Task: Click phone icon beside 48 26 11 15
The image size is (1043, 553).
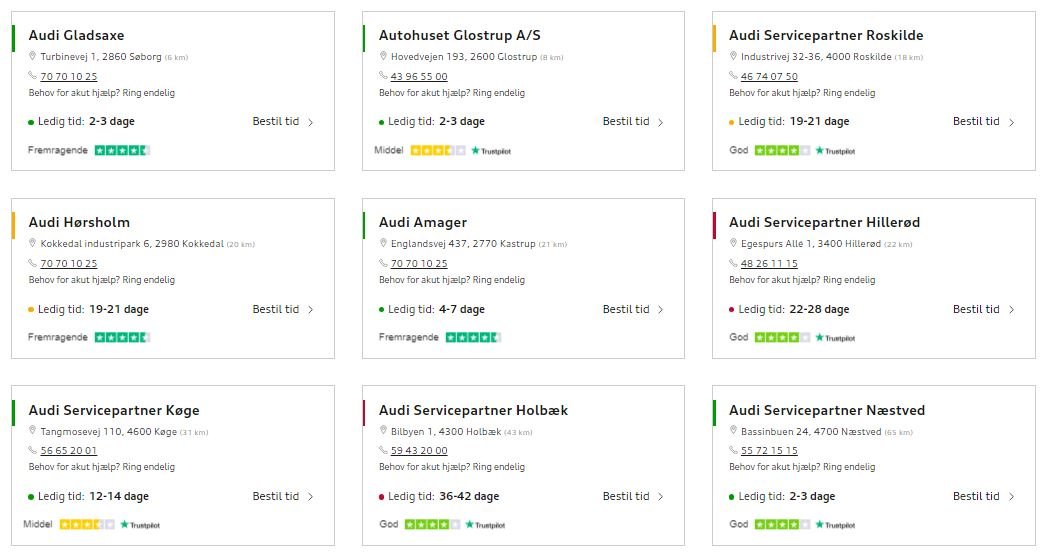Action: [734, 263]
